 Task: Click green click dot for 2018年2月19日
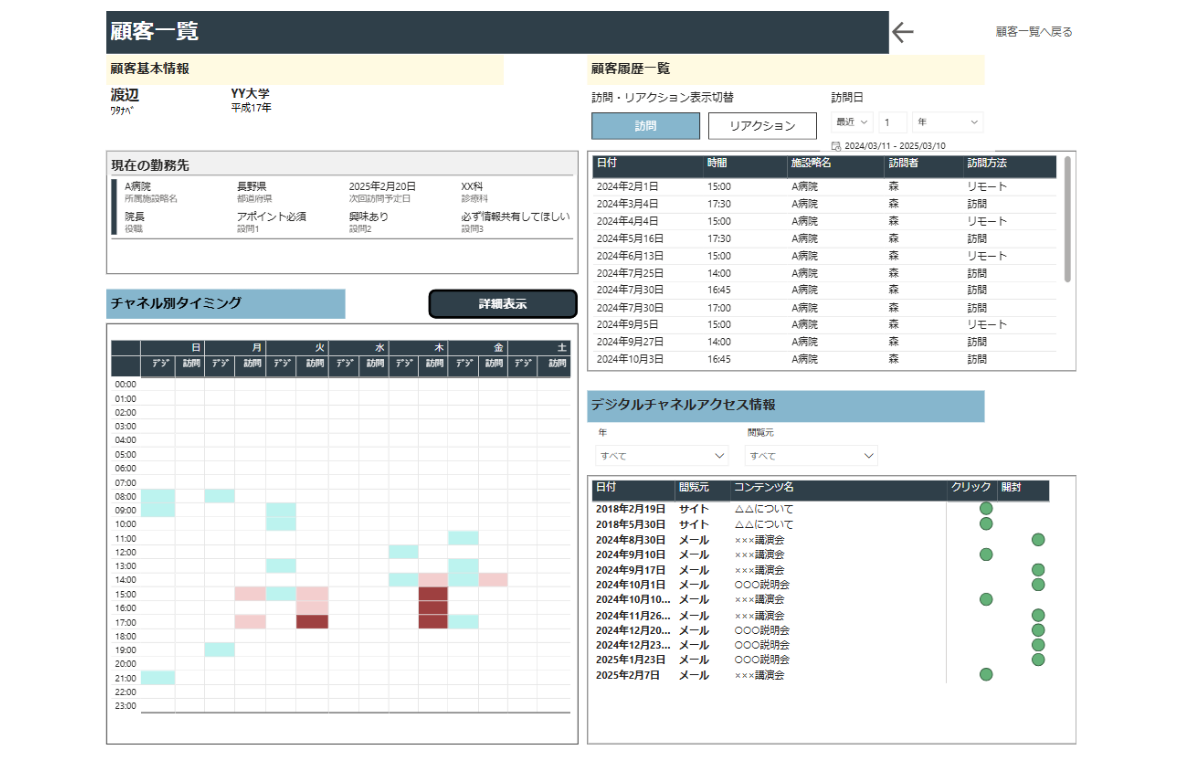click(986, 509)
